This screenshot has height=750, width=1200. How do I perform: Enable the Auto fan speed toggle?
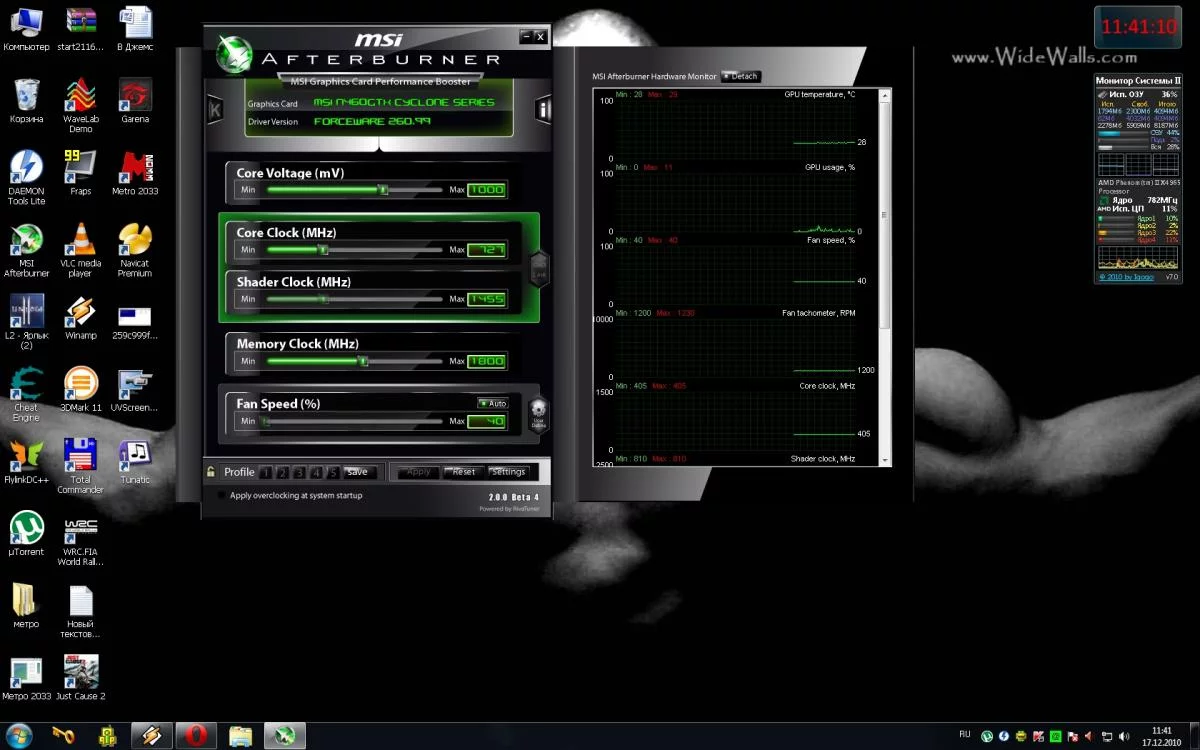click(492, 404)
